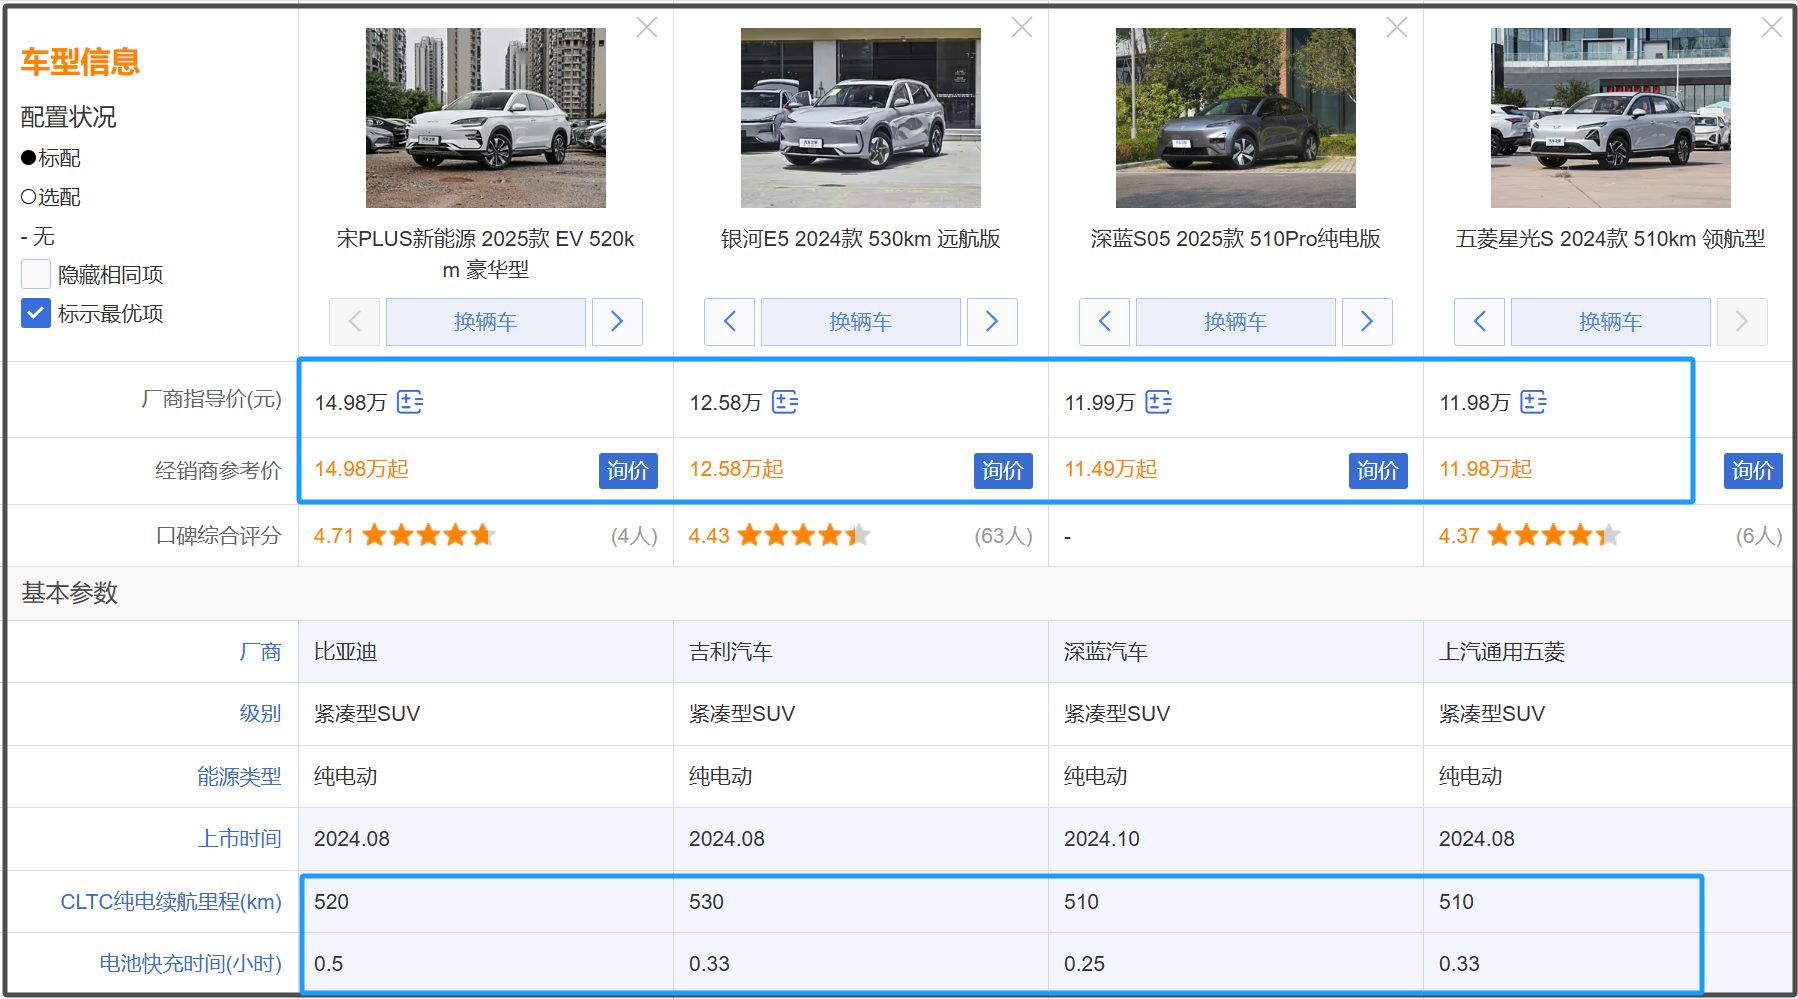Click the 530 range value cell
Image resolution: width=1798 pixels, height=999 pixels.
click(x=861, y=902)
